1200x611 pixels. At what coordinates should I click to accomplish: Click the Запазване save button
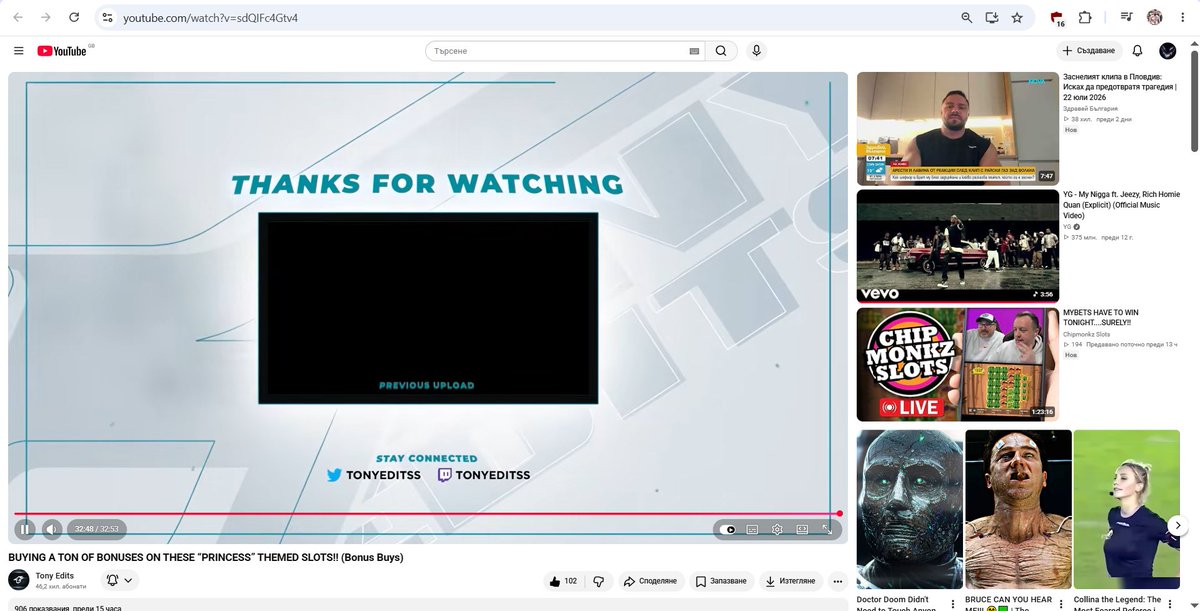point(721,581)
